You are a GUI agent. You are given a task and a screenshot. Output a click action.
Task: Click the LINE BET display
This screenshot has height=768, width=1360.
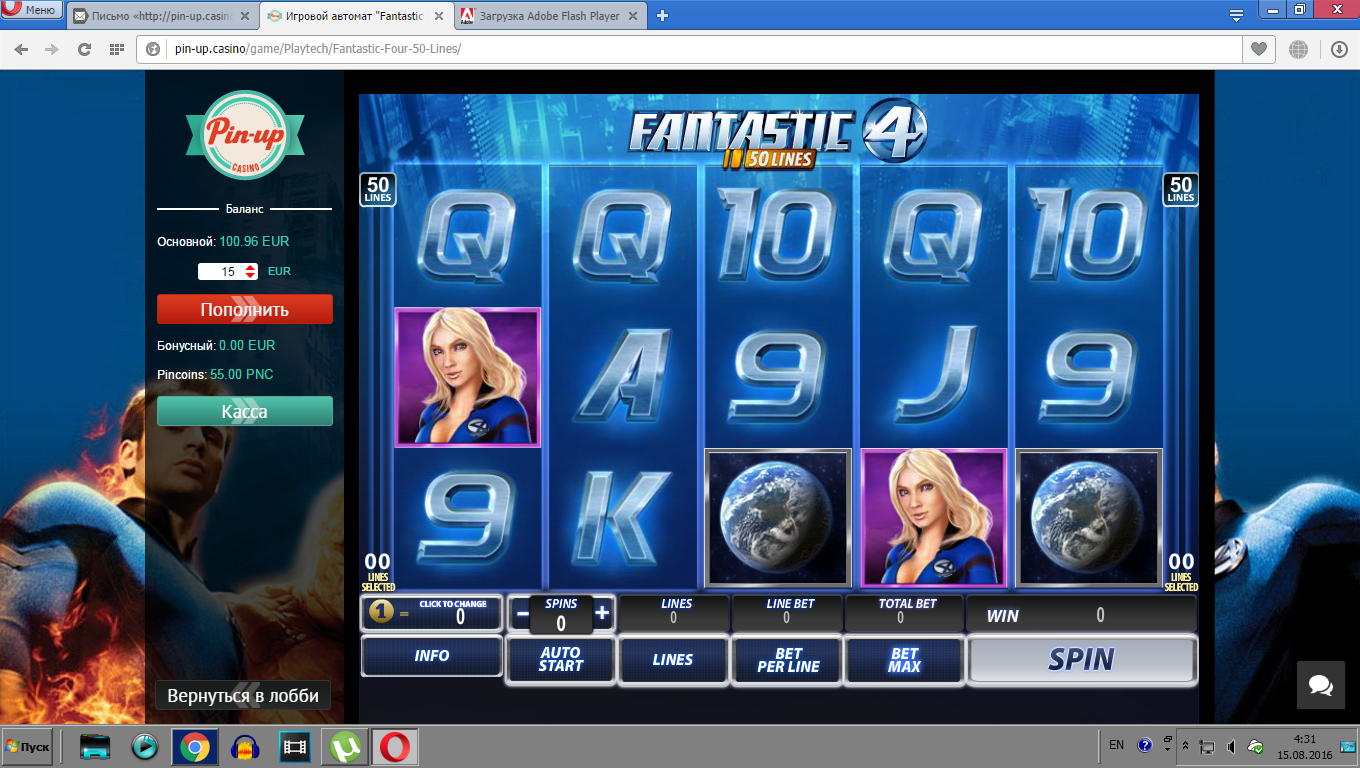coord(788,613)
